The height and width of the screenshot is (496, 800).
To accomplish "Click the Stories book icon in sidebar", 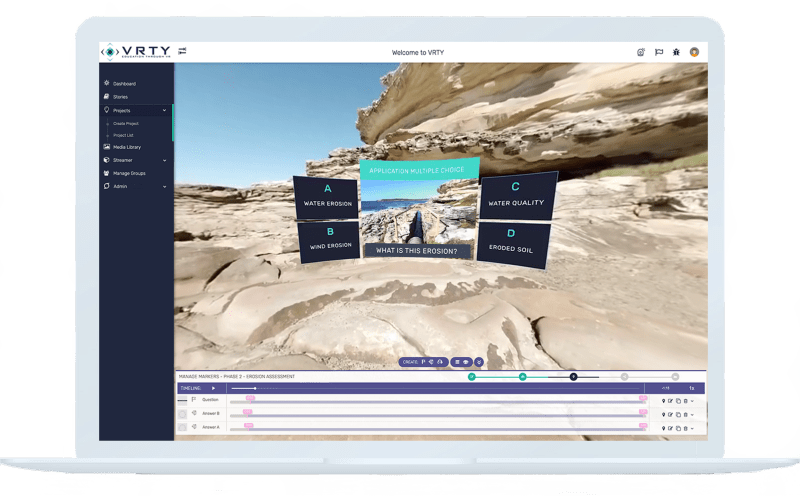I will point(107,96).
